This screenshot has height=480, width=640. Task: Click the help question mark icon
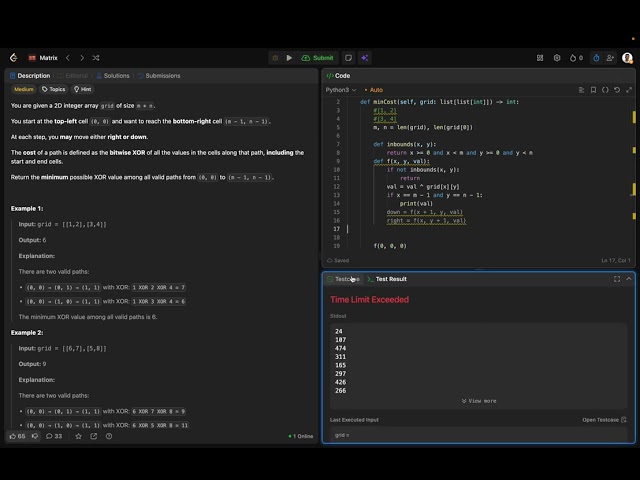coord(109,436)
